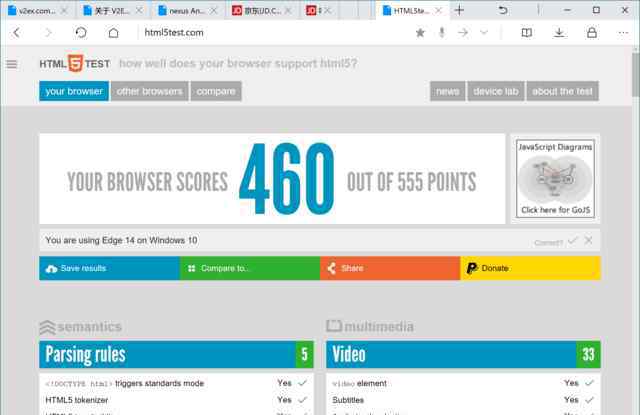Open the 'news' section
This screenshot has height=415, width=640.
coord(447,91)
